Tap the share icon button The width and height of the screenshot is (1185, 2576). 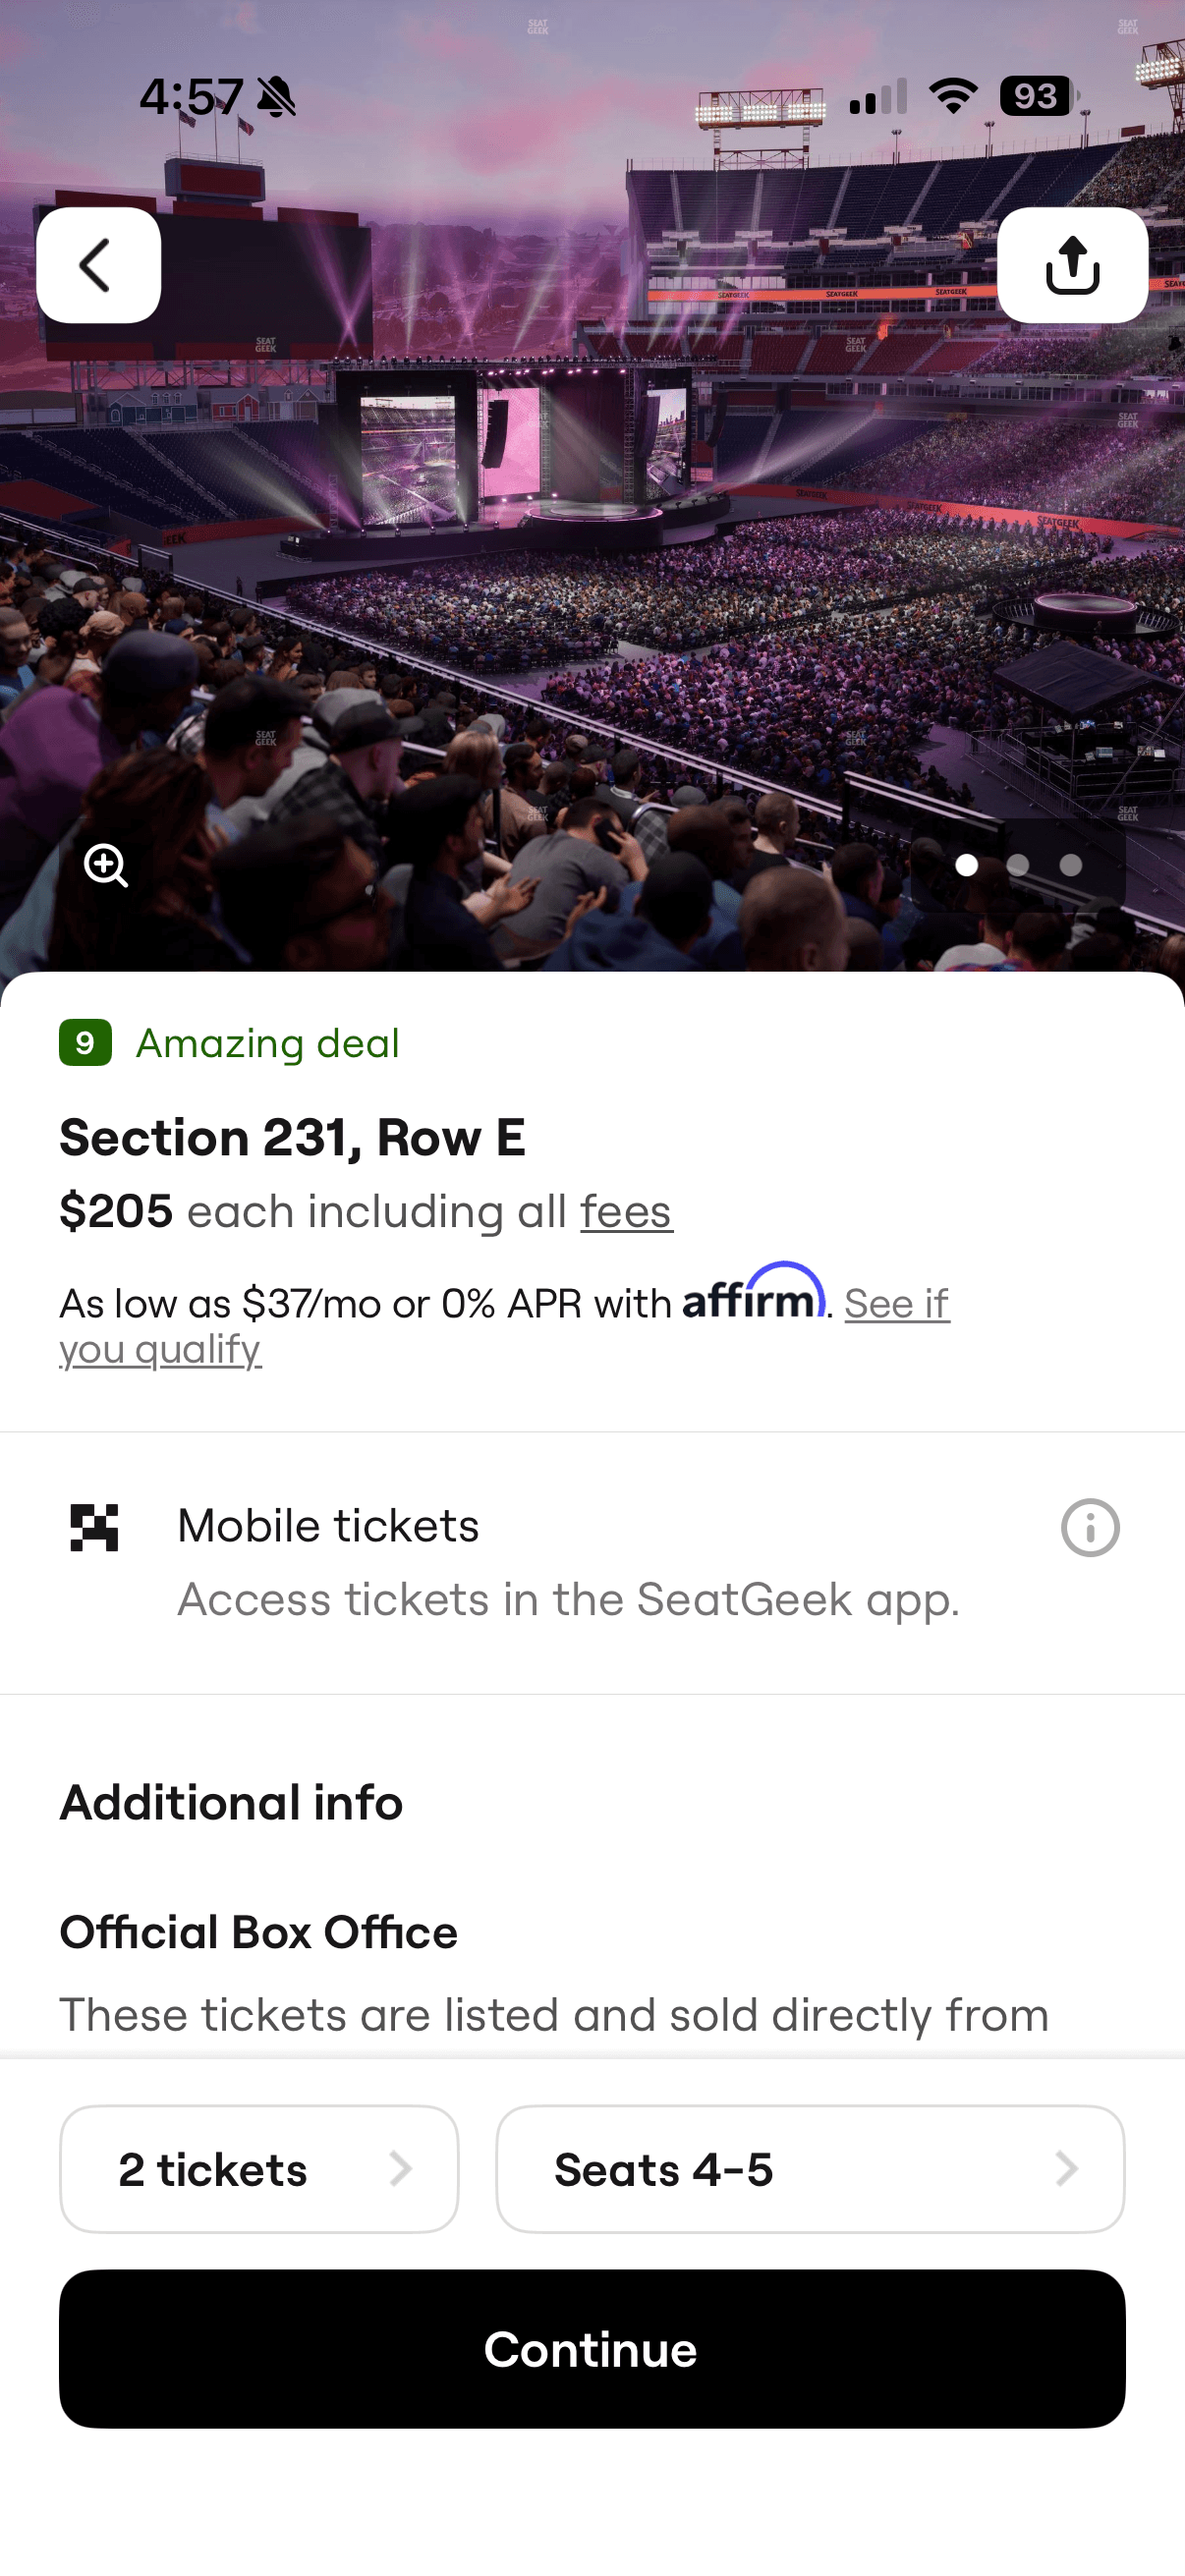[x=1072, y=265]
